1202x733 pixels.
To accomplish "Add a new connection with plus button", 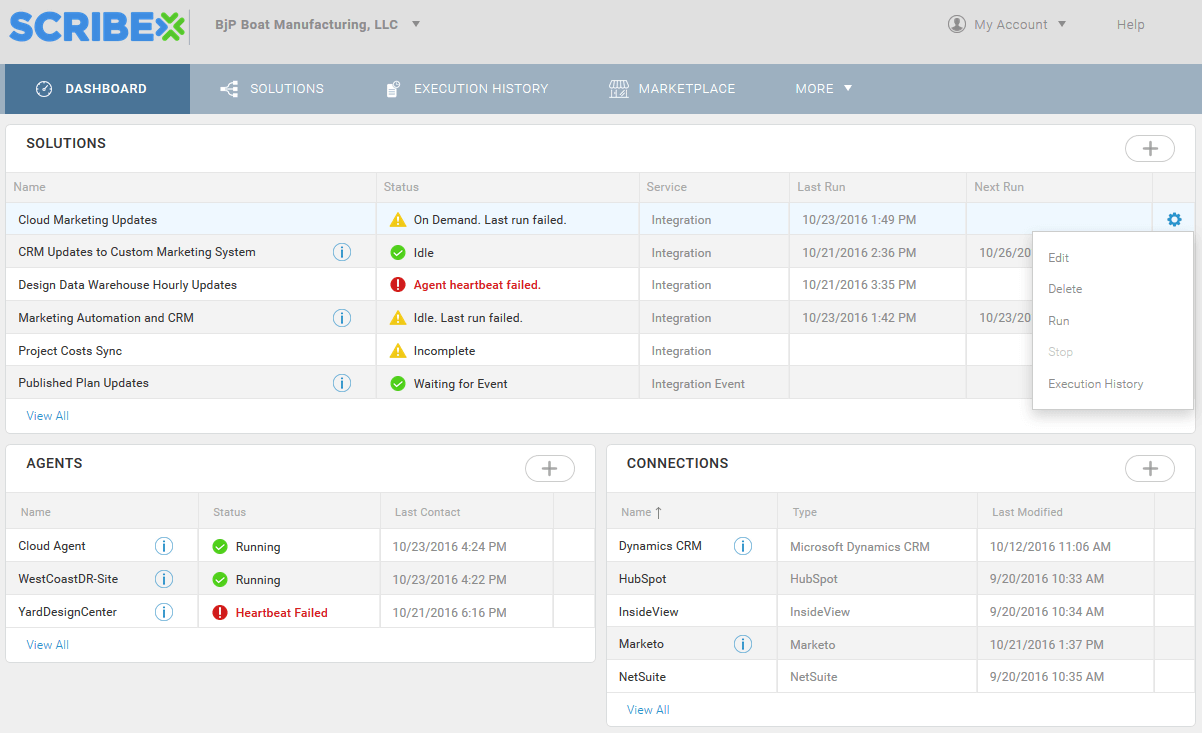I will [1150, 468].
